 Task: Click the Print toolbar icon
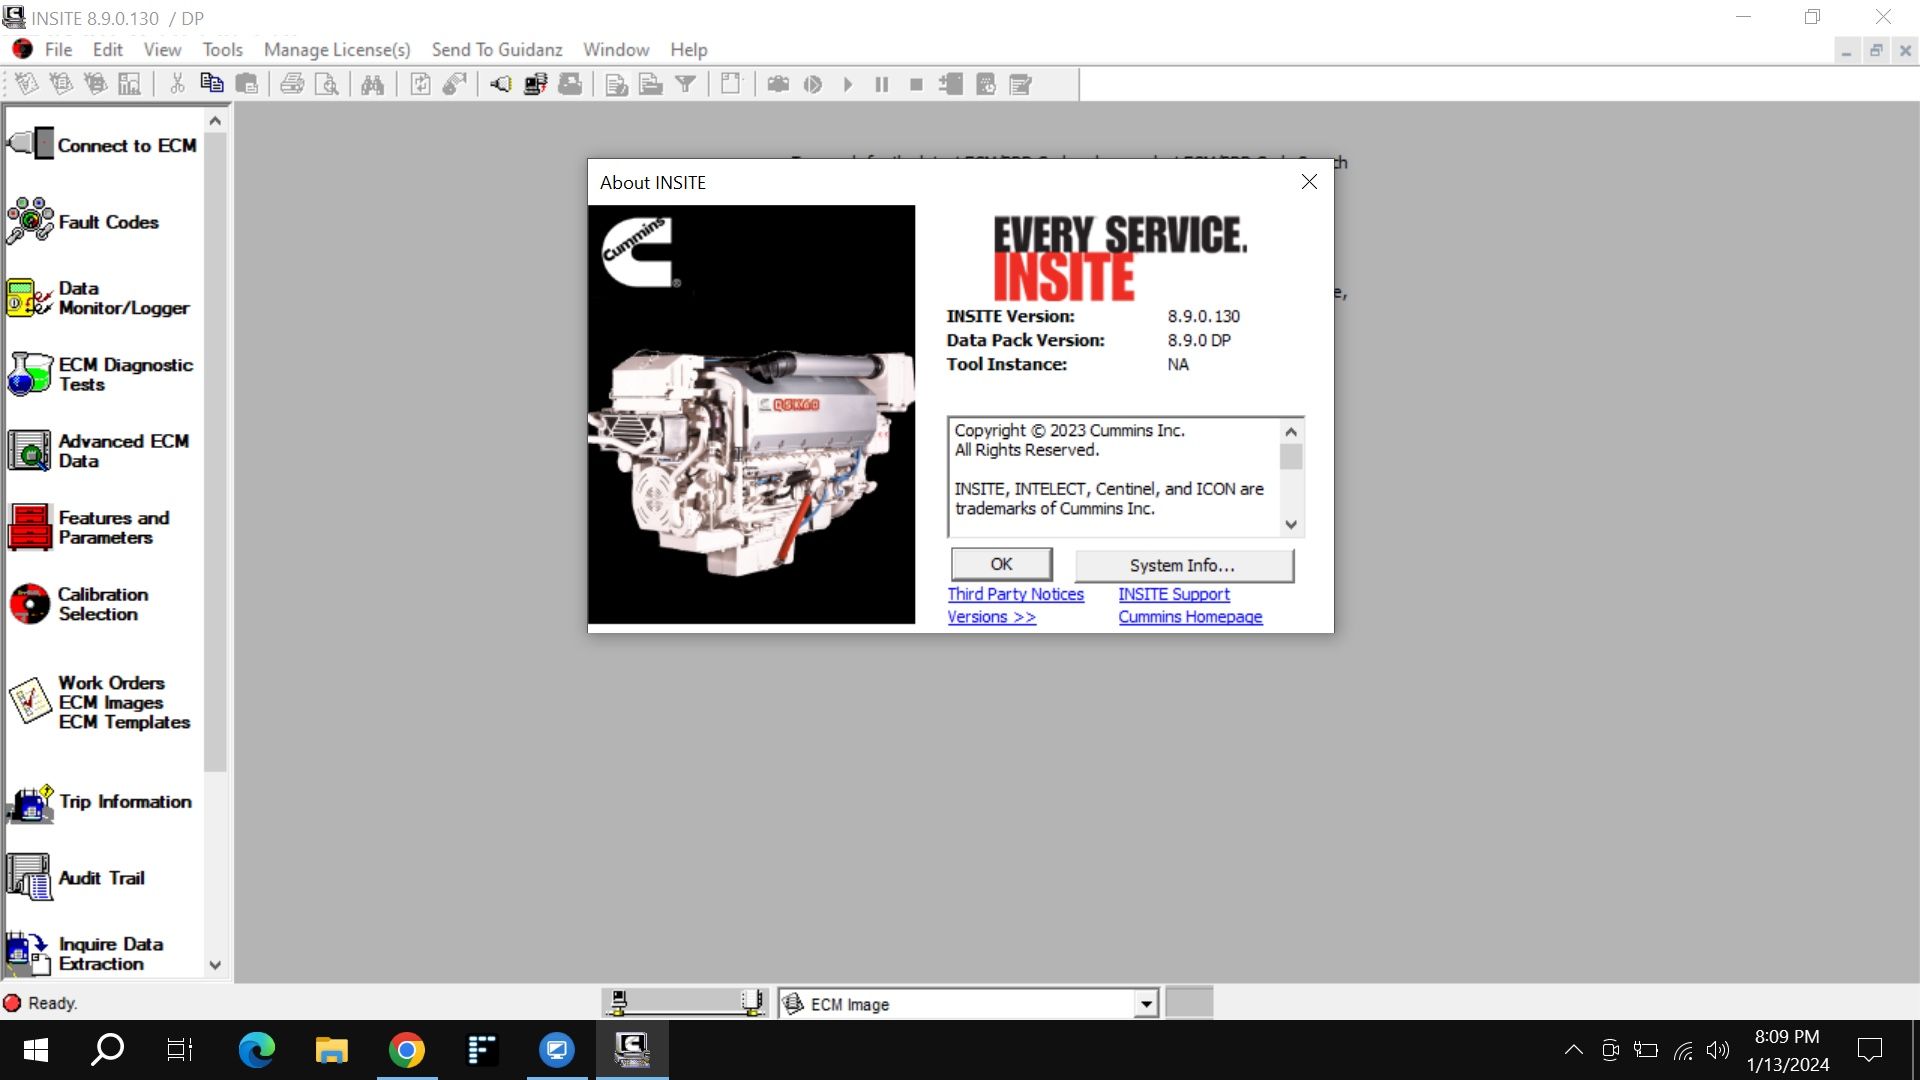click(292, 84)
